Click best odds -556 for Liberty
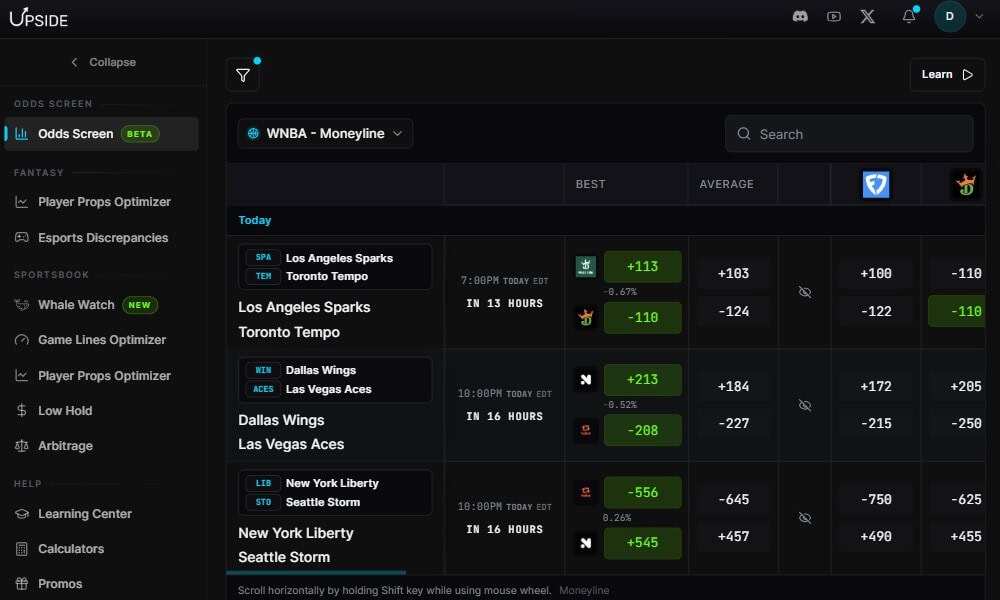The width and height of the screenshot is (1000, 600). 642,492
